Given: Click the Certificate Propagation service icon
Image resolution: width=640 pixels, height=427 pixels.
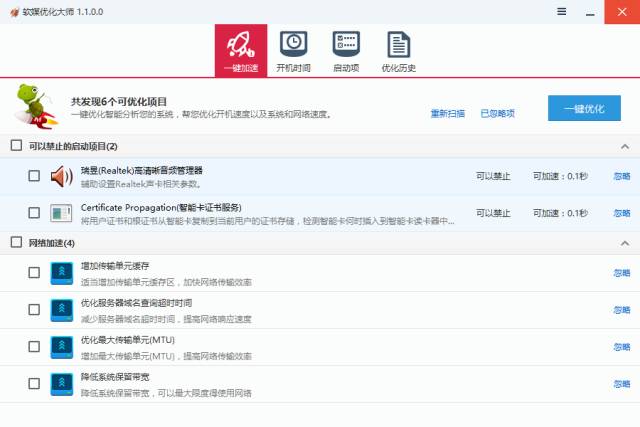Looking at the screenshot, I should click(x=61, y=213).
